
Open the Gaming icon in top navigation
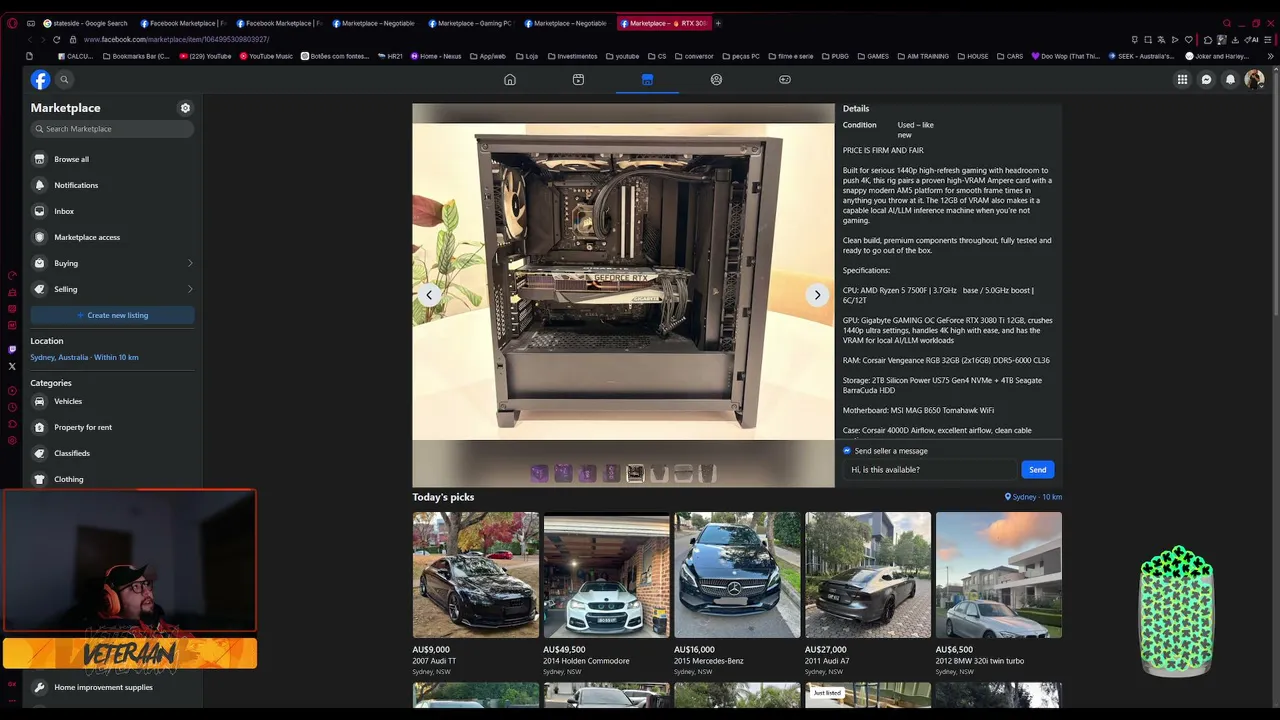pyautogui.click(x=785, y=79)
